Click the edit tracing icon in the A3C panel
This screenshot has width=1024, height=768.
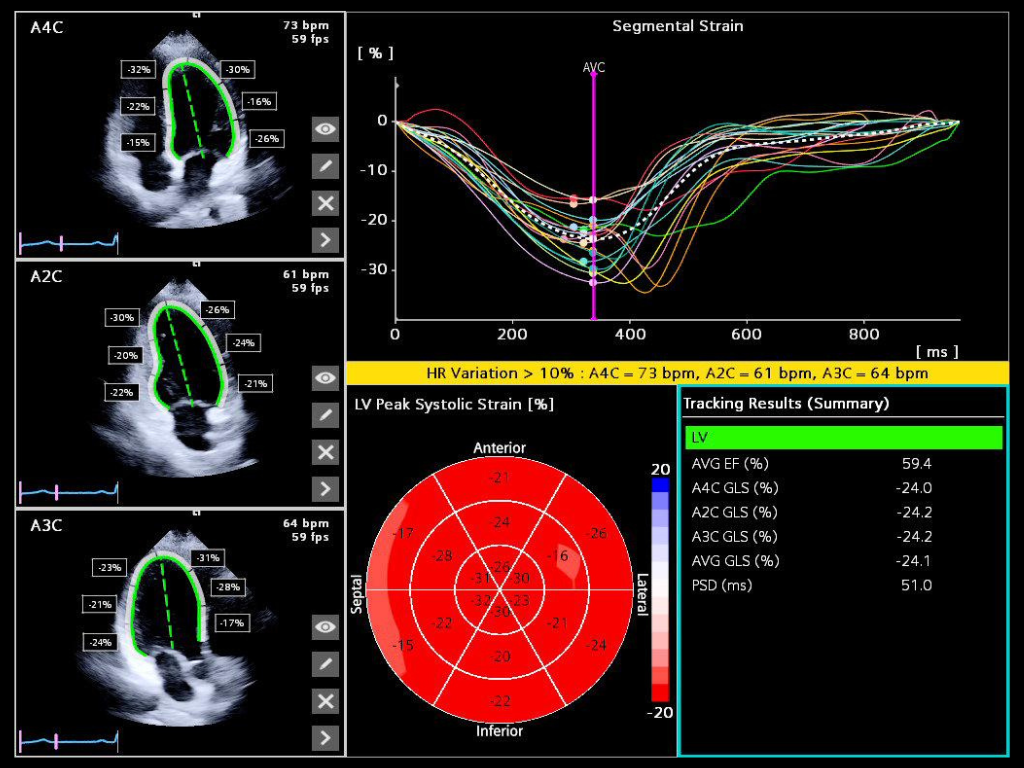(324, 664)
